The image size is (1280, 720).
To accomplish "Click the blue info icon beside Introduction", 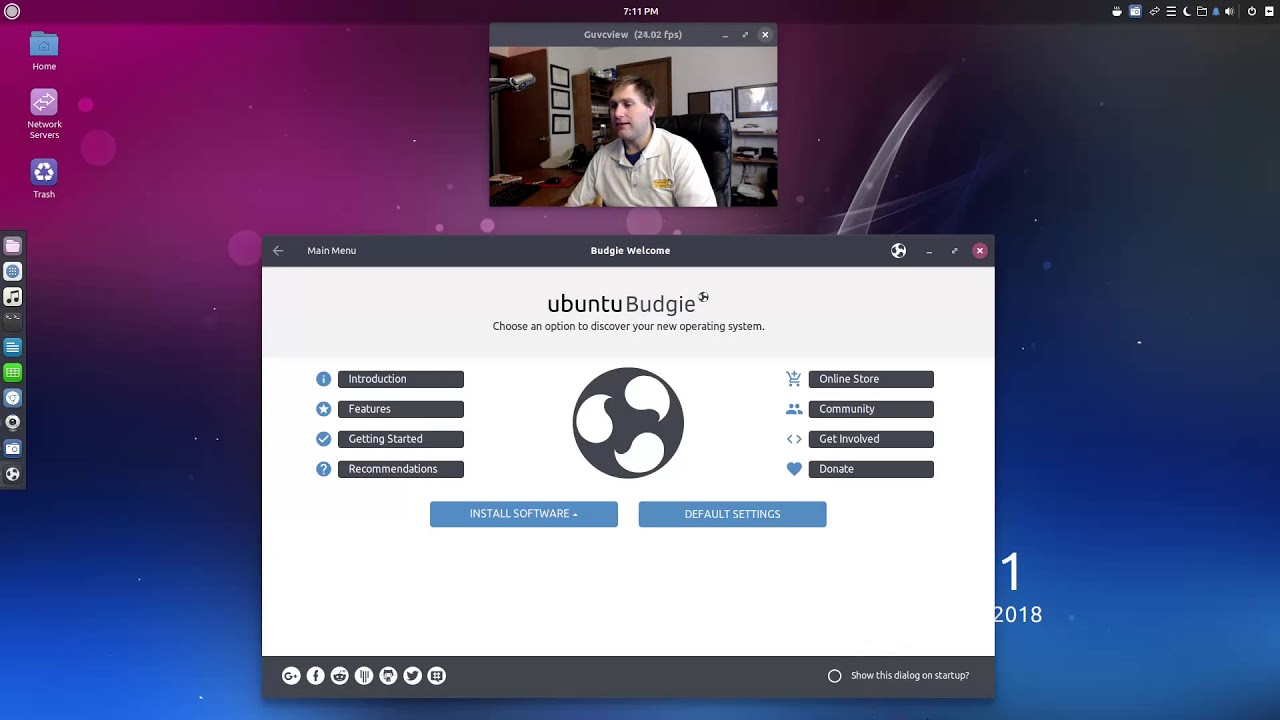I will click(323, 379).
